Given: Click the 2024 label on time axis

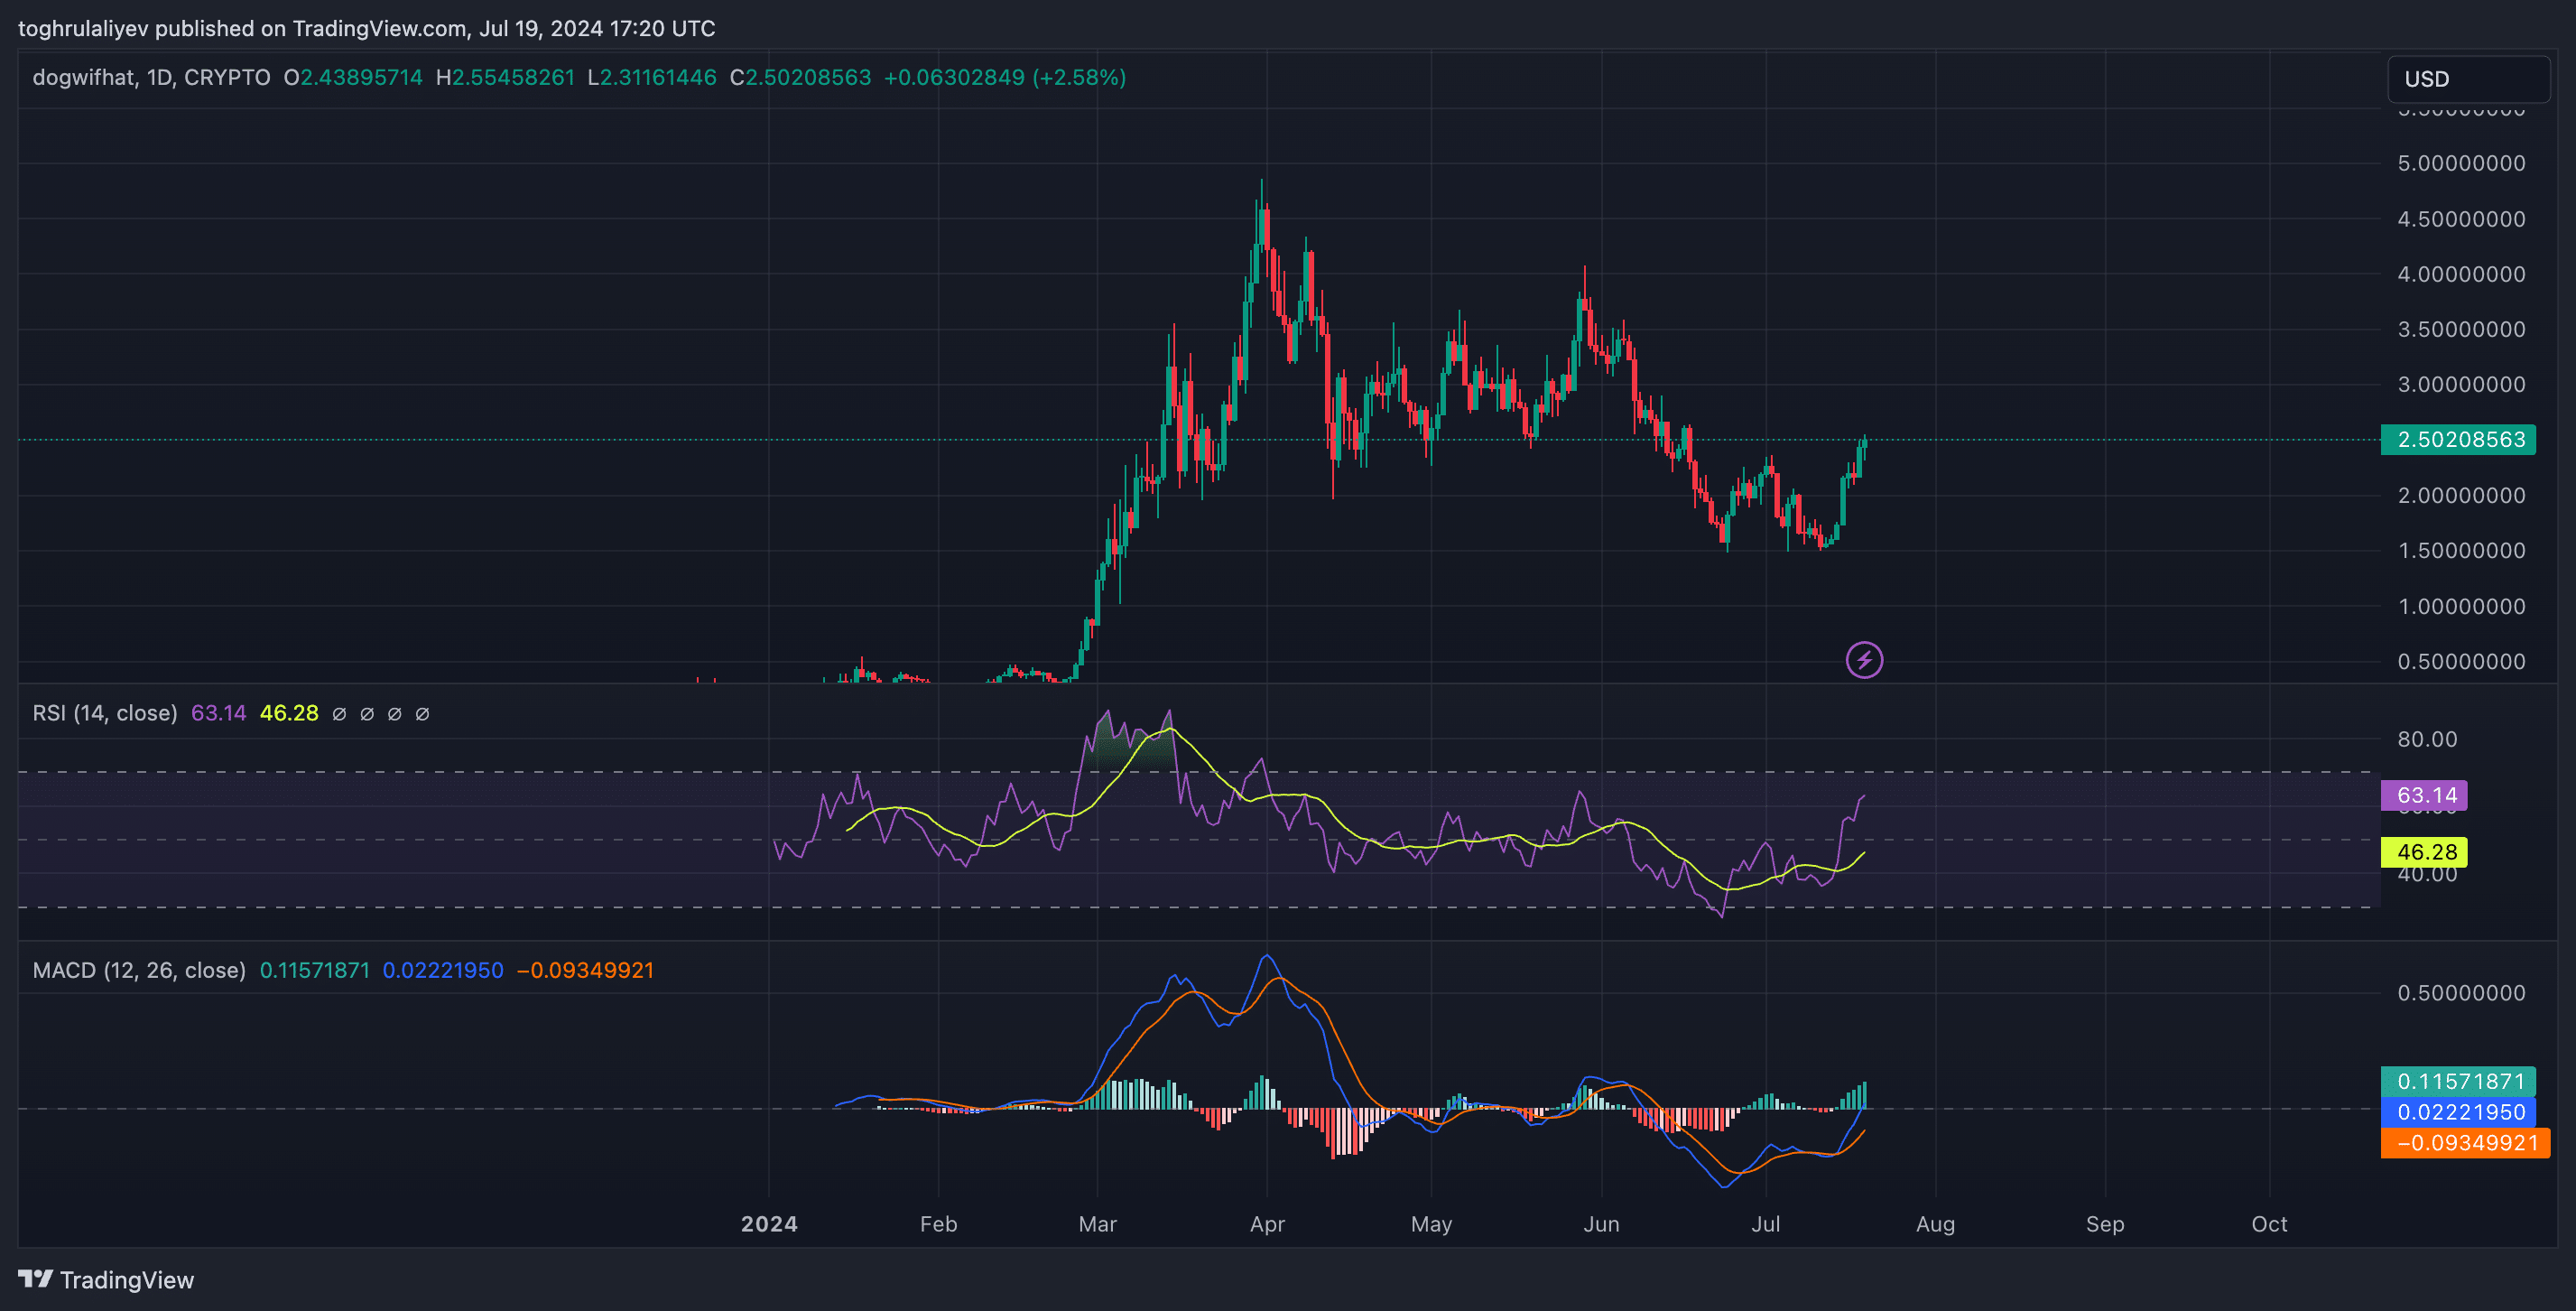Looking at the screenshot, I should click(x=769, y=1224).
